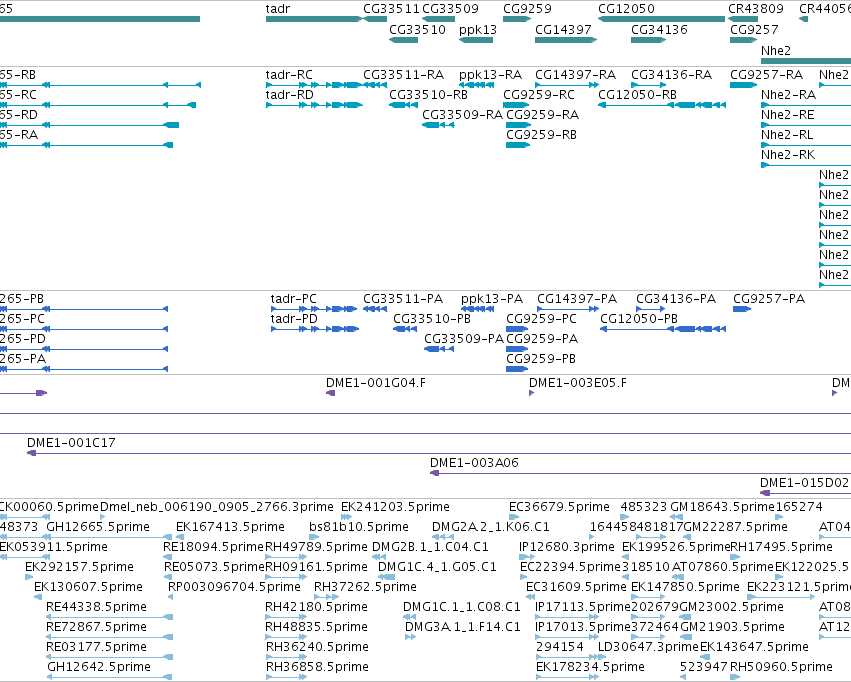Select the CG33511-PA protein label
Screen dimensions: 851x682
403,299
